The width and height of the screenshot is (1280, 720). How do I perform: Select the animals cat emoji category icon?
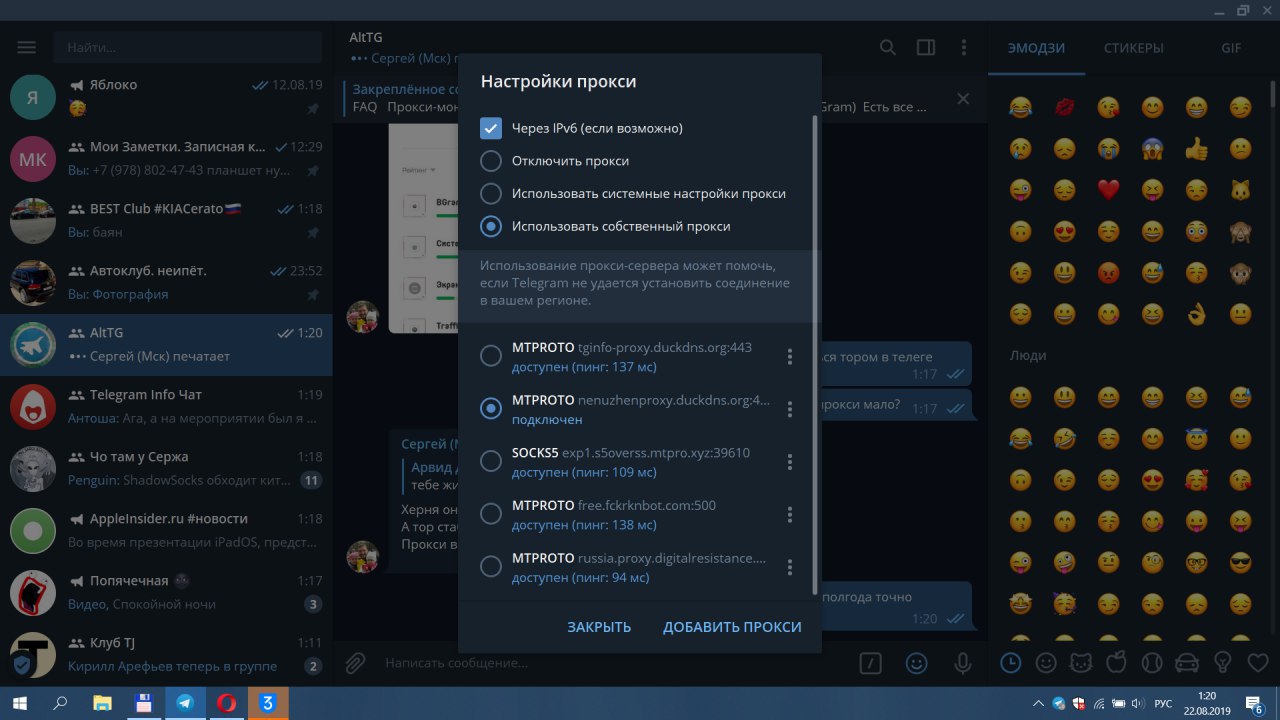(1081, 662)
